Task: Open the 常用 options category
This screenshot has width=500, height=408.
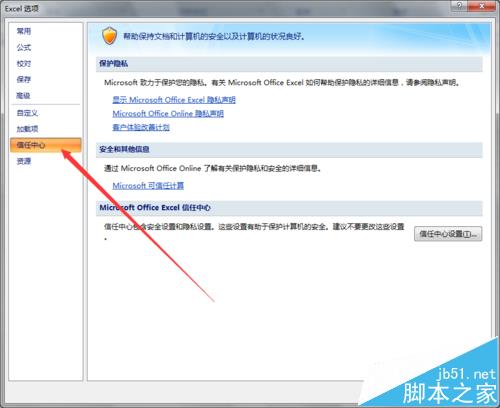Action: 24,31
